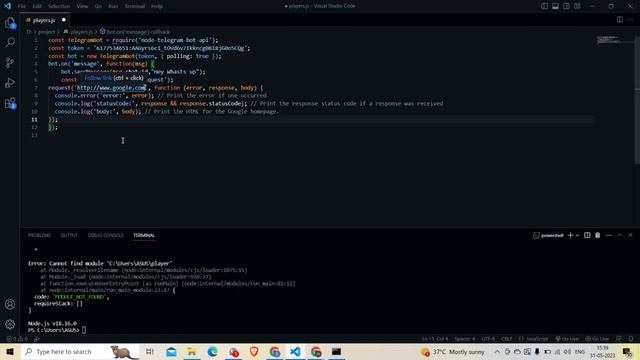Open the project breadcrumb dropdown
This screenshot has width=640, height=360.
click(x=46, y=32)
